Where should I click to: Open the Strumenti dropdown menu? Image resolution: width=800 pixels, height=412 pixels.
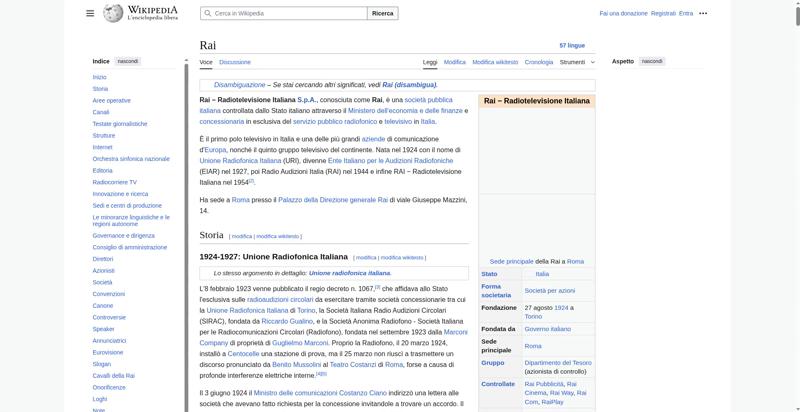click(x=577, y=62)
